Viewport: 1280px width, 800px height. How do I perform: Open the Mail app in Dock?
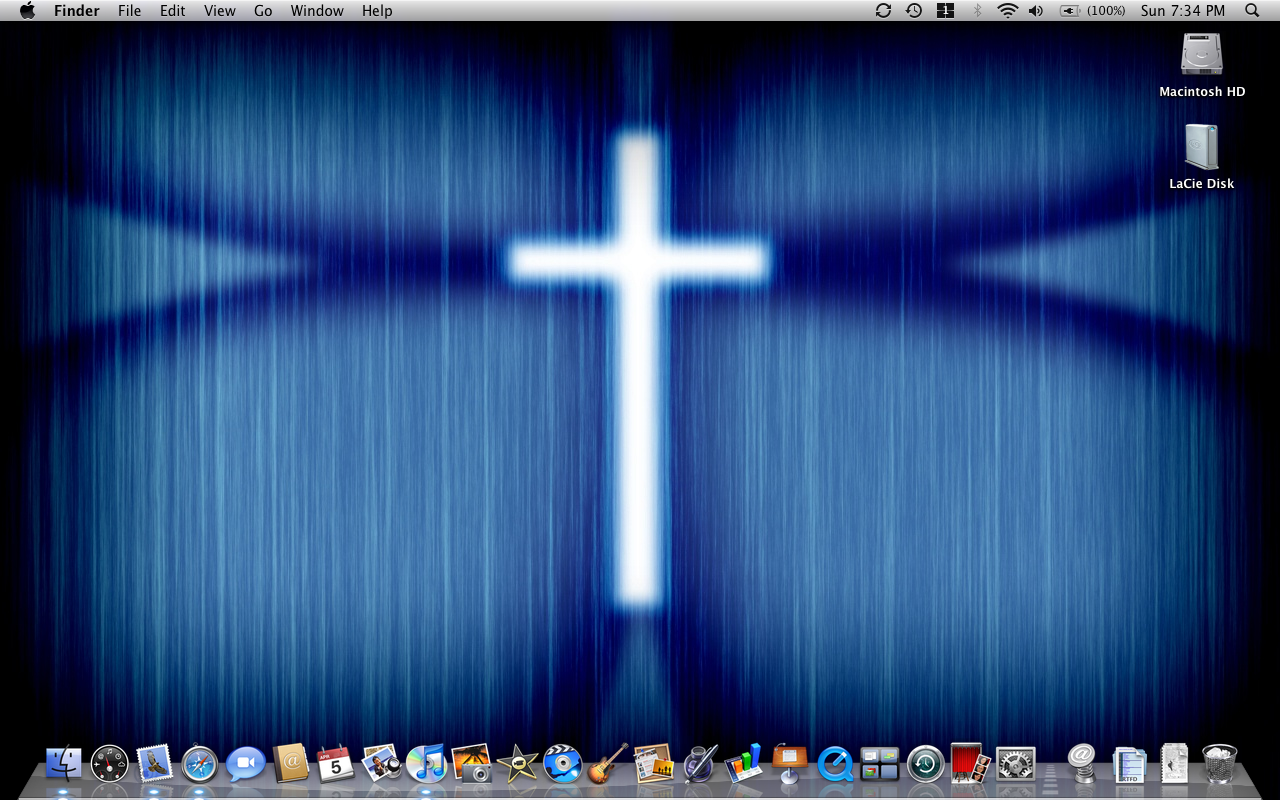tap(154, 765)
